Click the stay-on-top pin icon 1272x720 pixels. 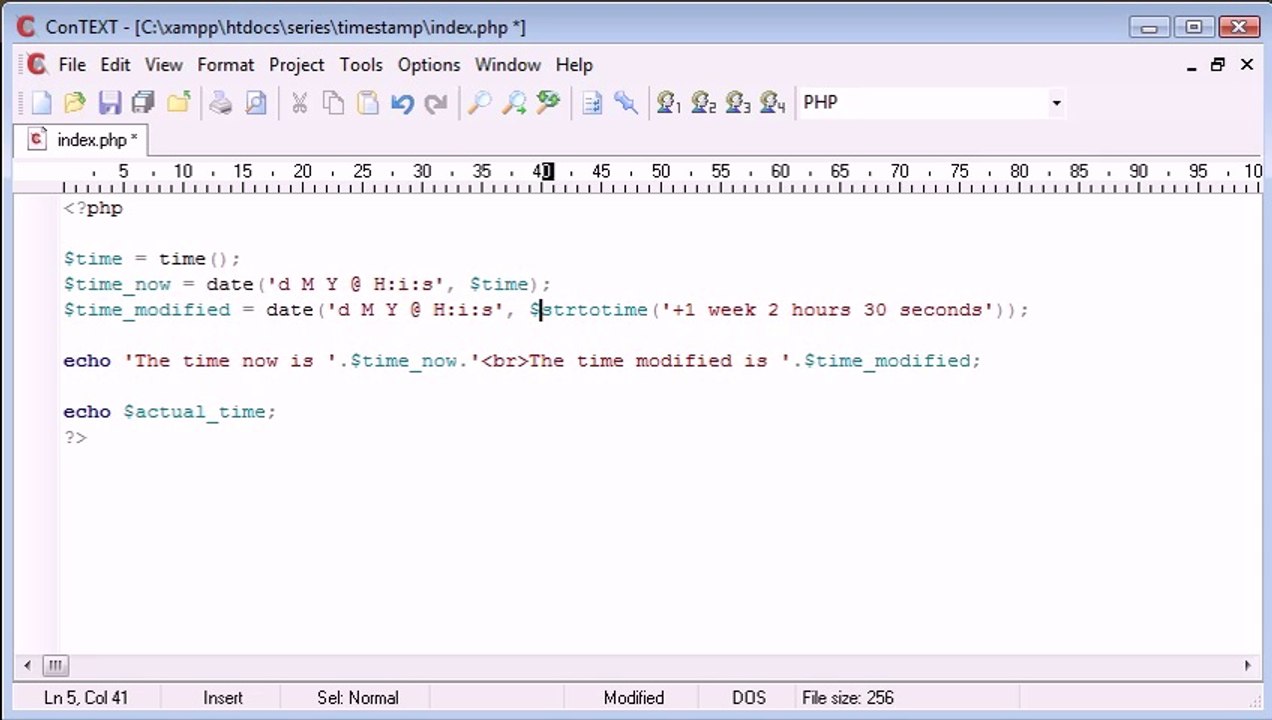[626, 102]
